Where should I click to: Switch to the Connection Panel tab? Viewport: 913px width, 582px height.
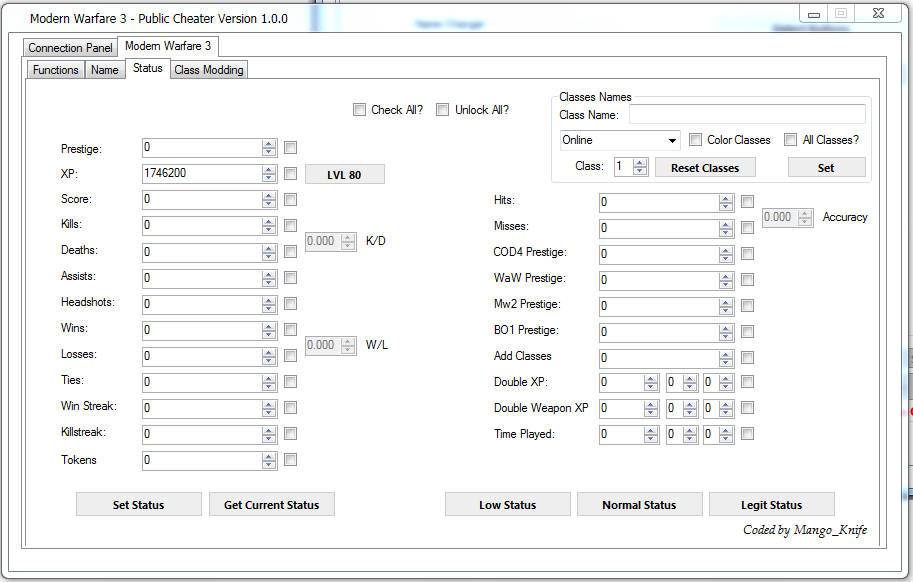pyautogui.click(x=70, y=48)
